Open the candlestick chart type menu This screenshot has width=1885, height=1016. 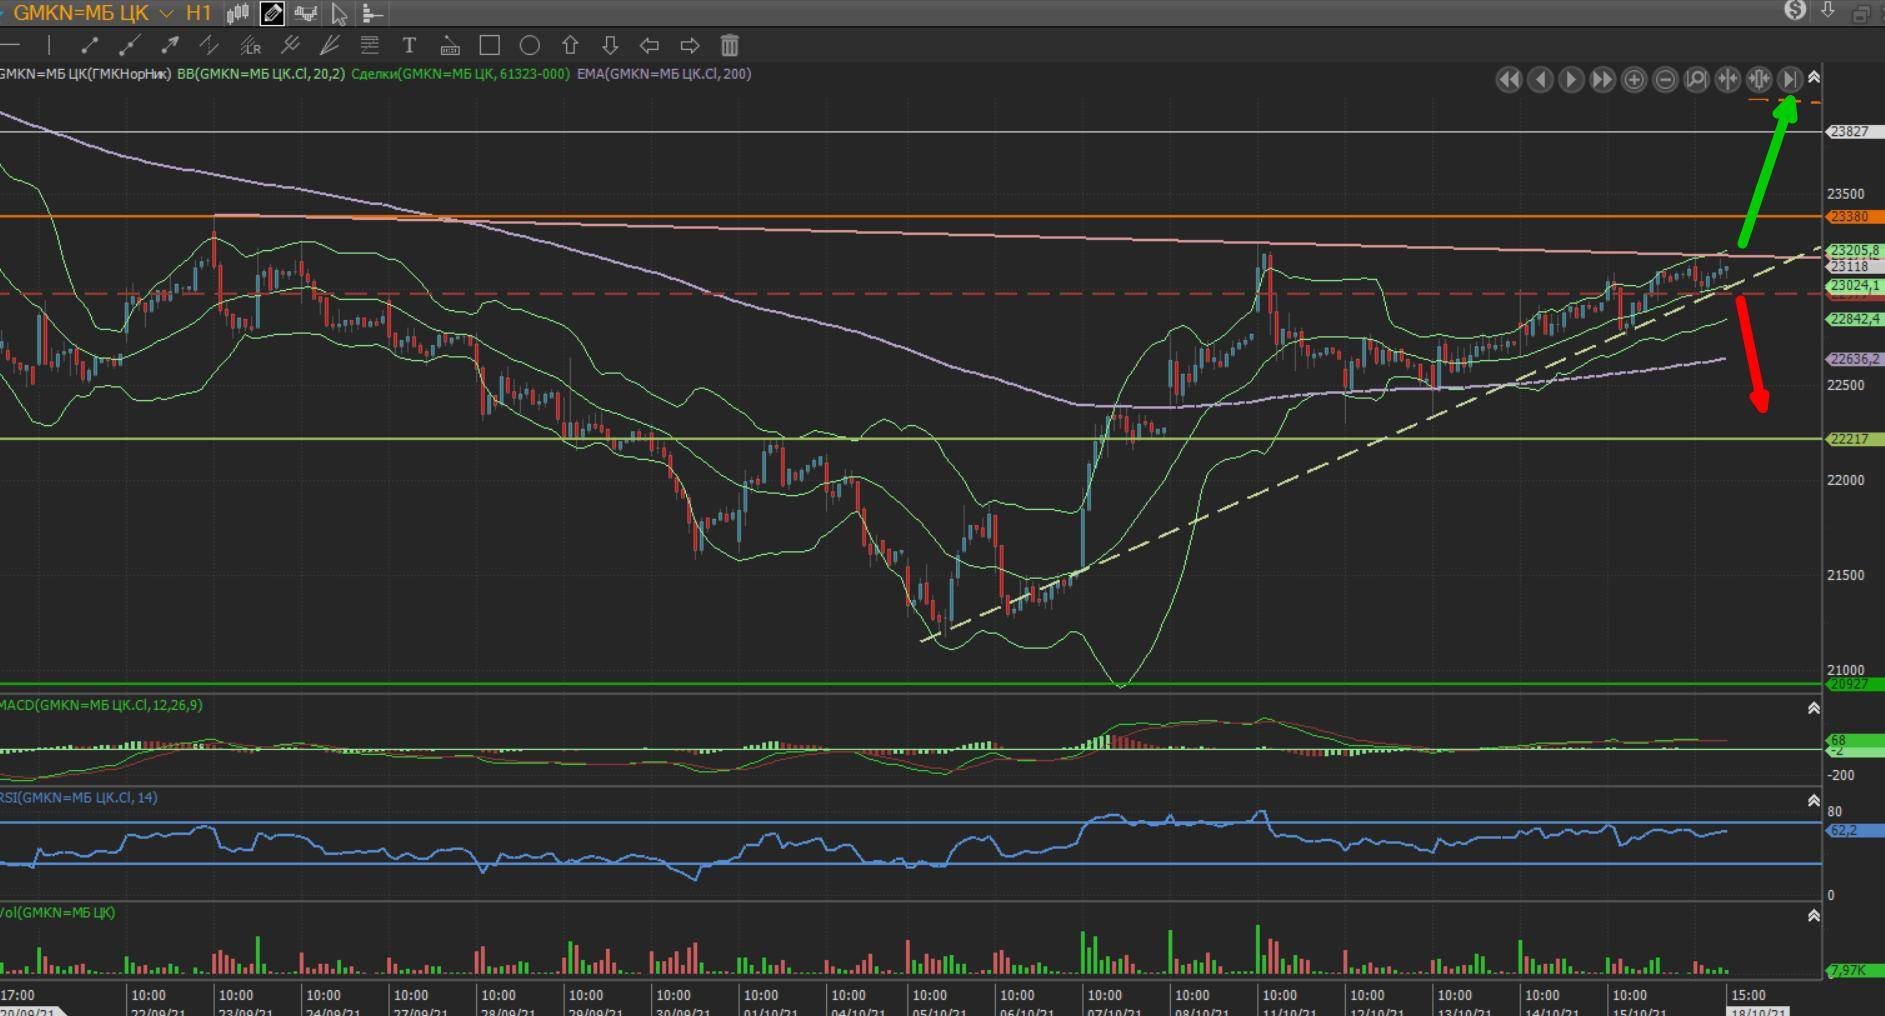[238, 13]
